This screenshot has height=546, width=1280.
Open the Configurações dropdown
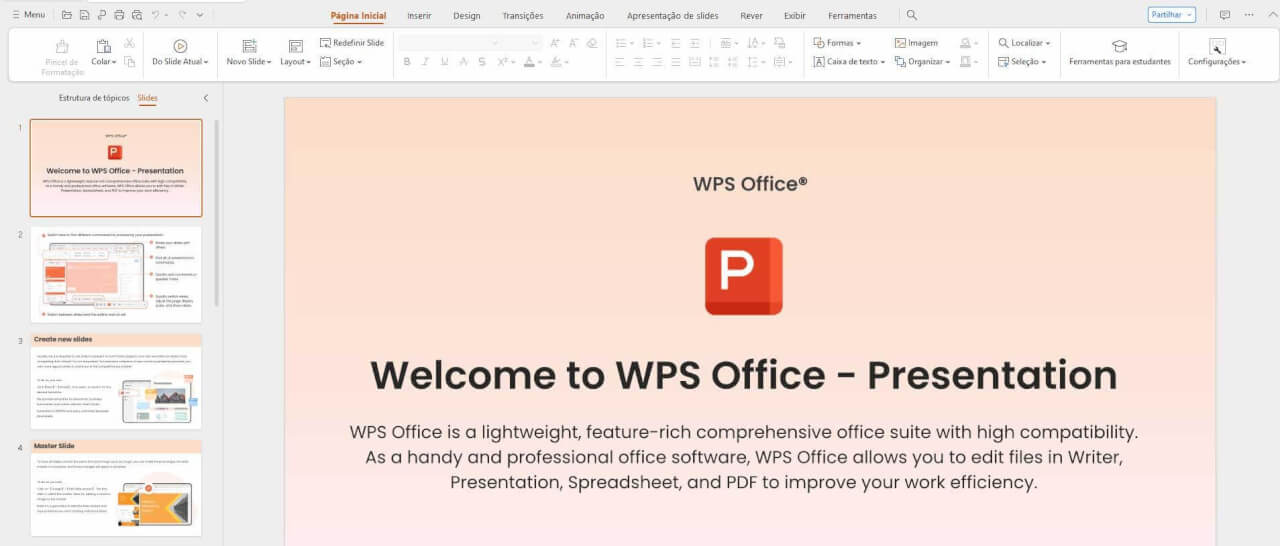click(x=1217, y=53)
